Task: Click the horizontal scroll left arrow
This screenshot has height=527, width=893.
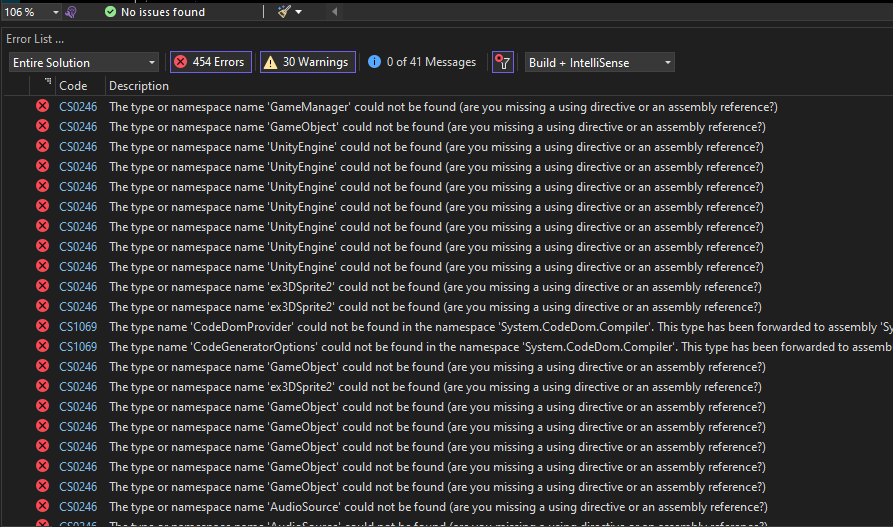Action: (x=334, y=12)
